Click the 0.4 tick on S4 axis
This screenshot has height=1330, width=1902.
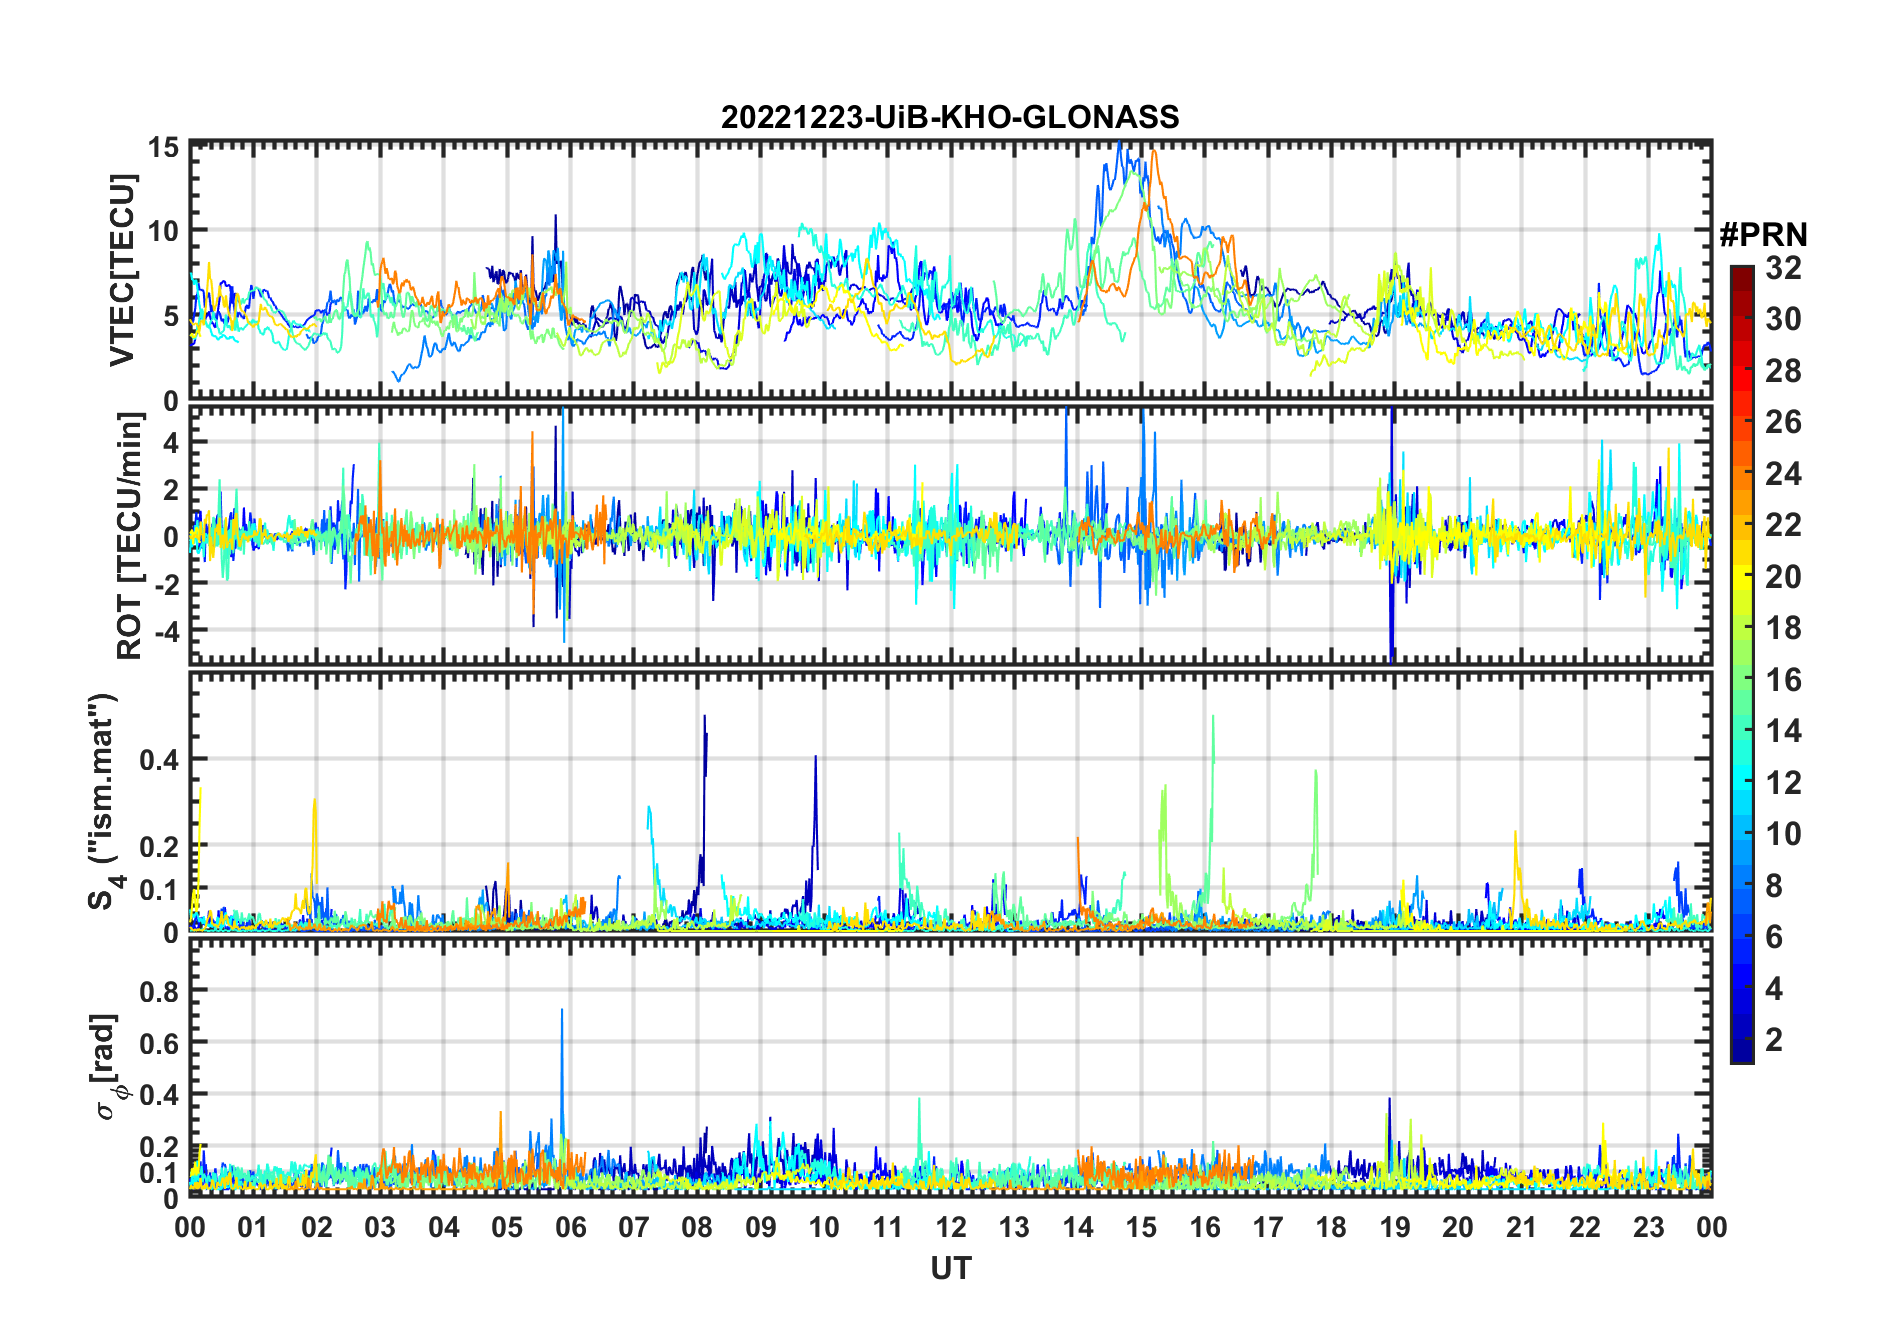160,760
